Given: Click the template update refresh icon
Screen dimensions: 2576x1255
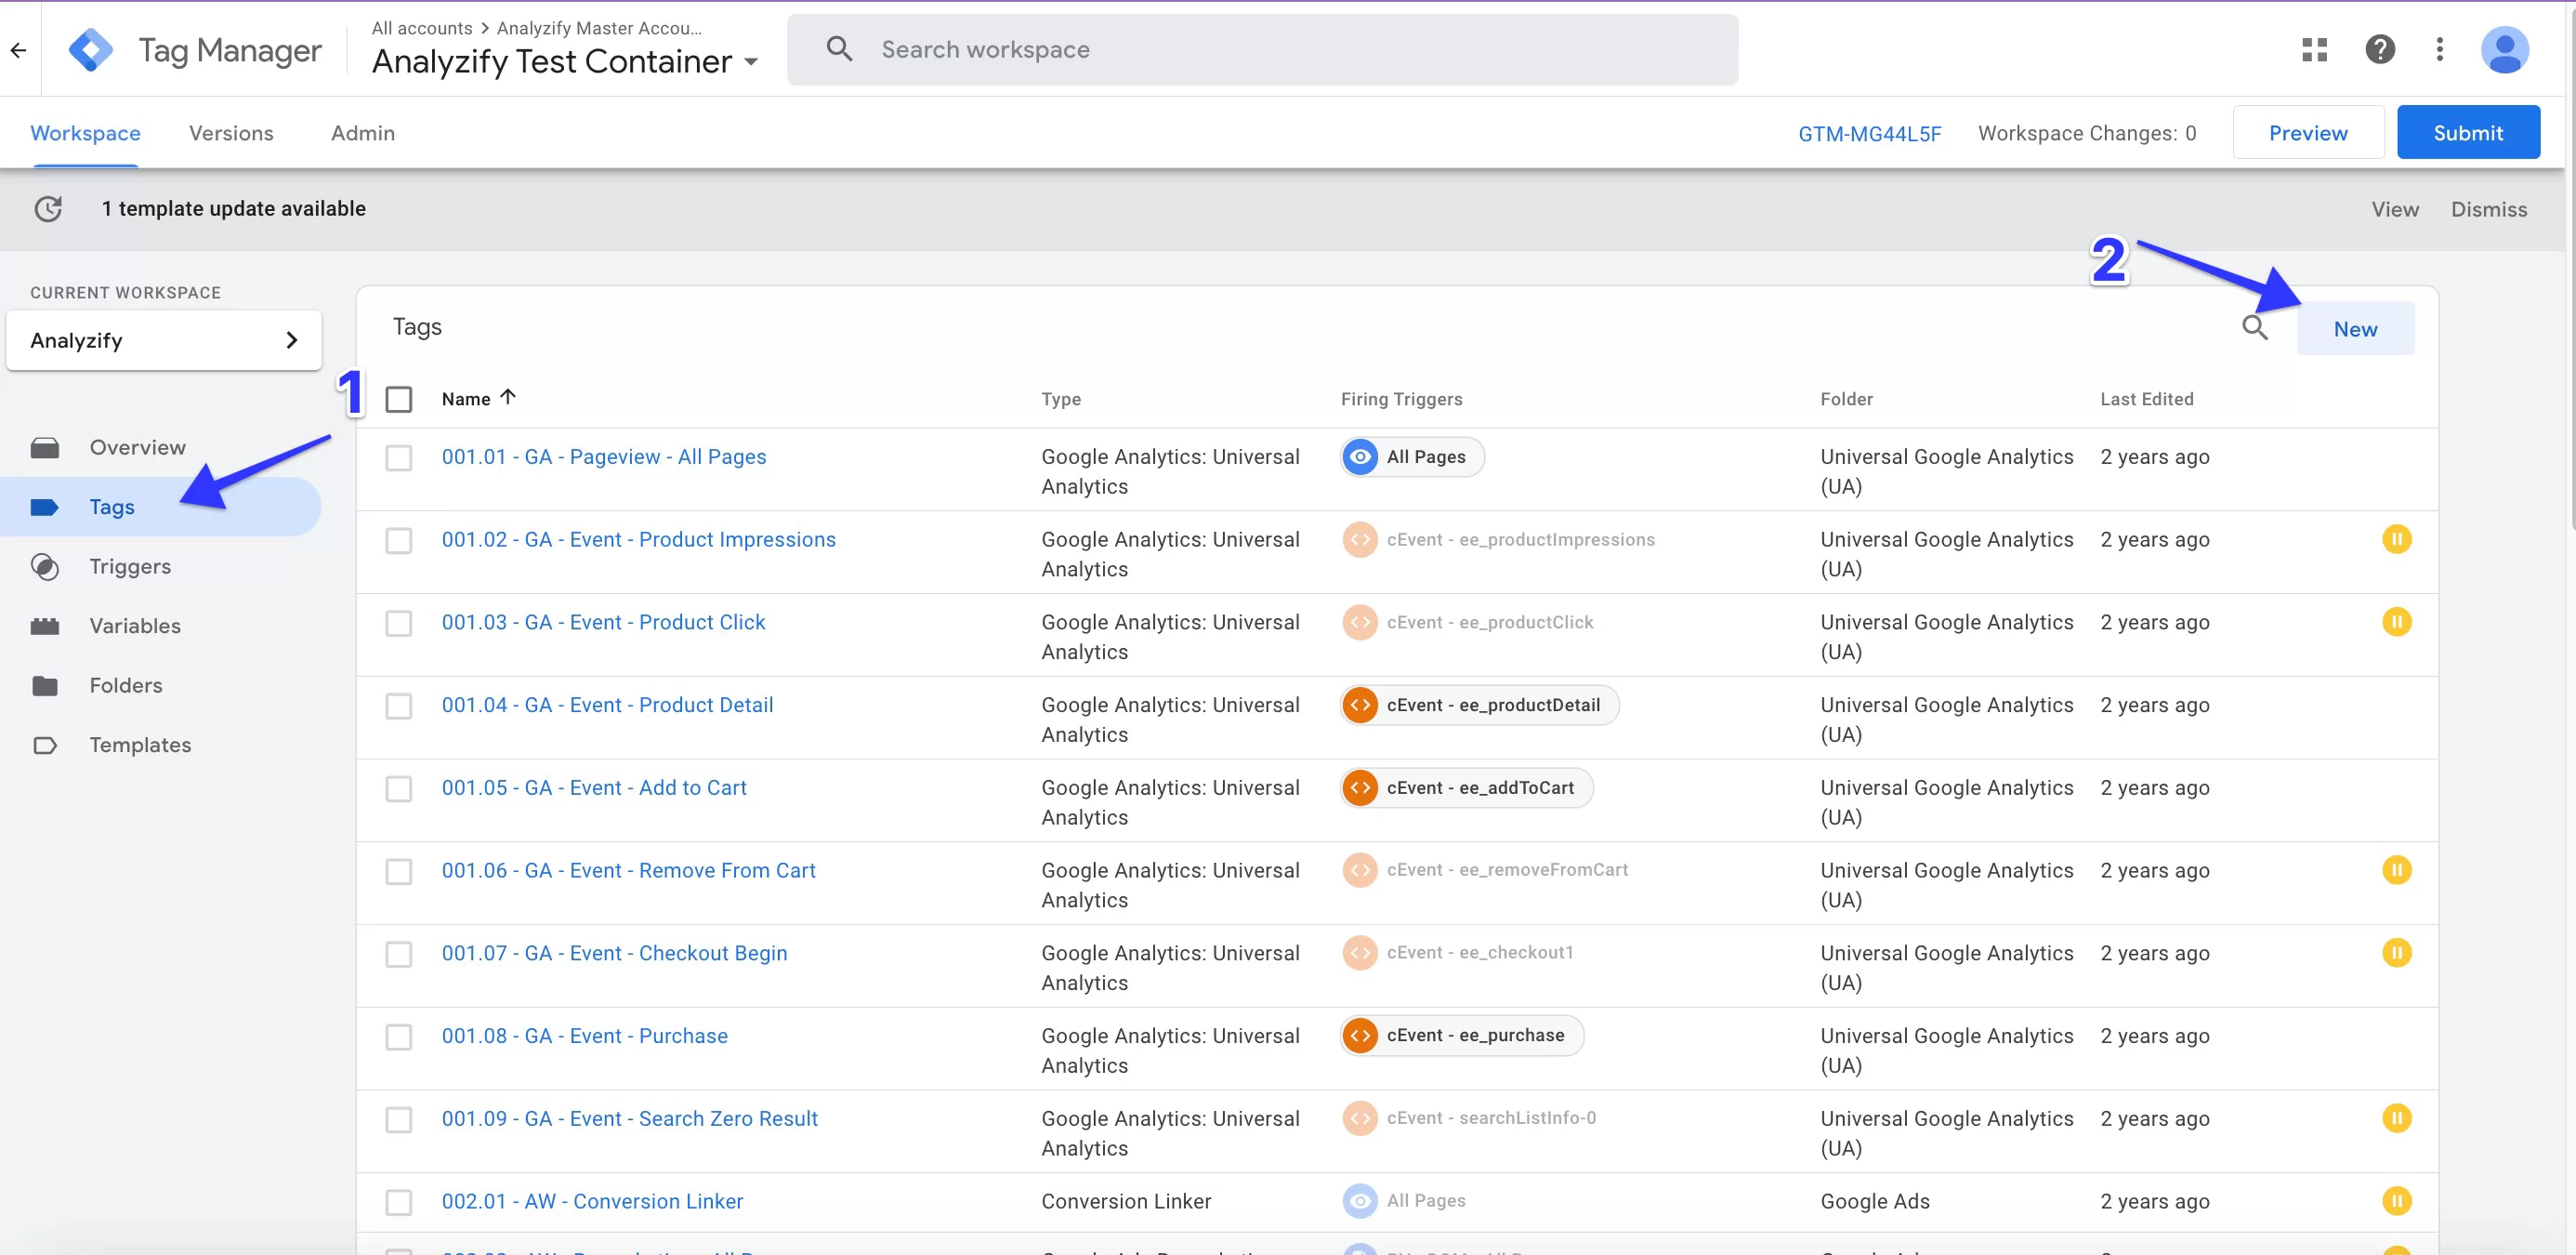Looking at the screenshot, I should tap(48, 209).
